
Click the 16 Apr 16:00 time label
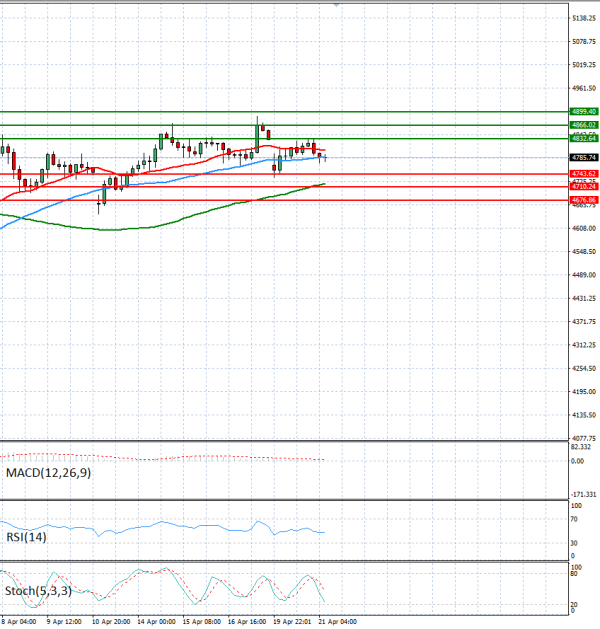coord(247,622)
